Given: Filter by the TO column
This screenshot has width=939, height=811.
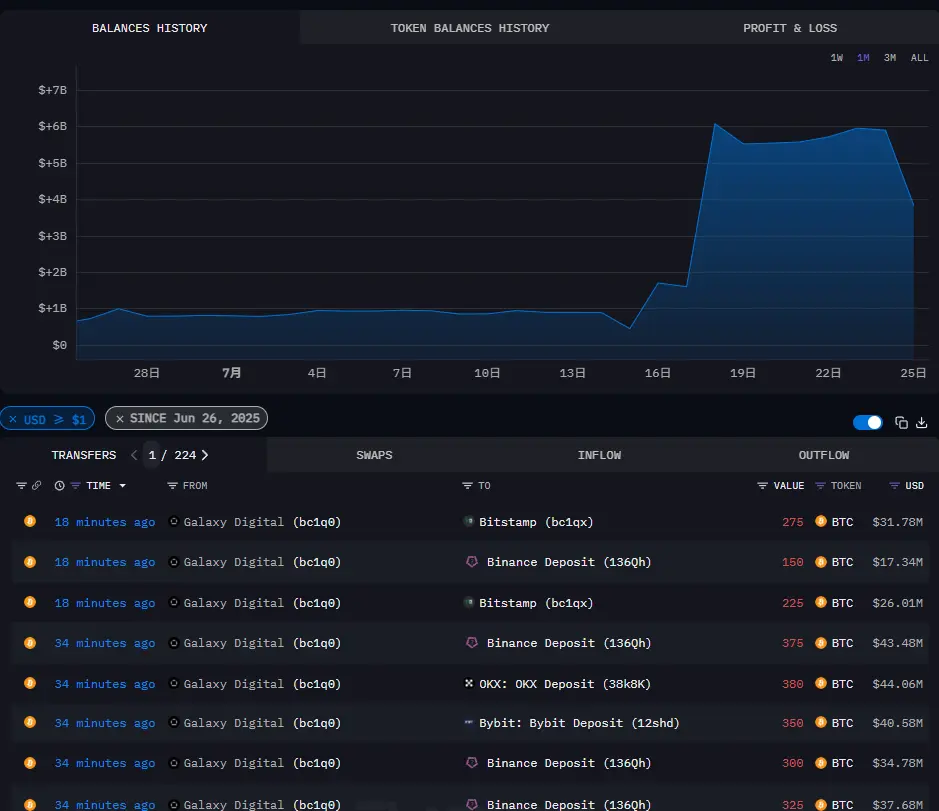Looking at the screenshot, I should pyautogui.click(x=468, y=486).
